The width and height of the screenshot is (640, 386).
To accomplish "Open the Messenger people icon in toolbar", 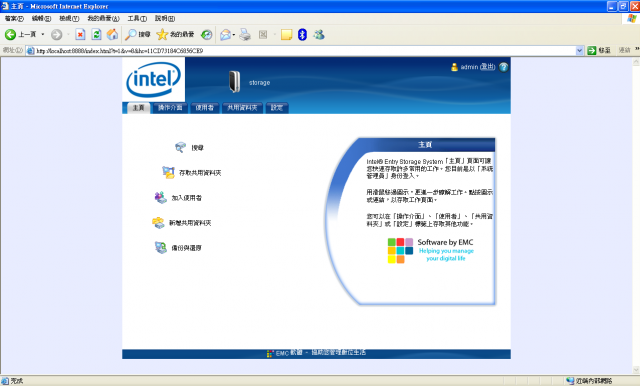I will tap(319, 35).
